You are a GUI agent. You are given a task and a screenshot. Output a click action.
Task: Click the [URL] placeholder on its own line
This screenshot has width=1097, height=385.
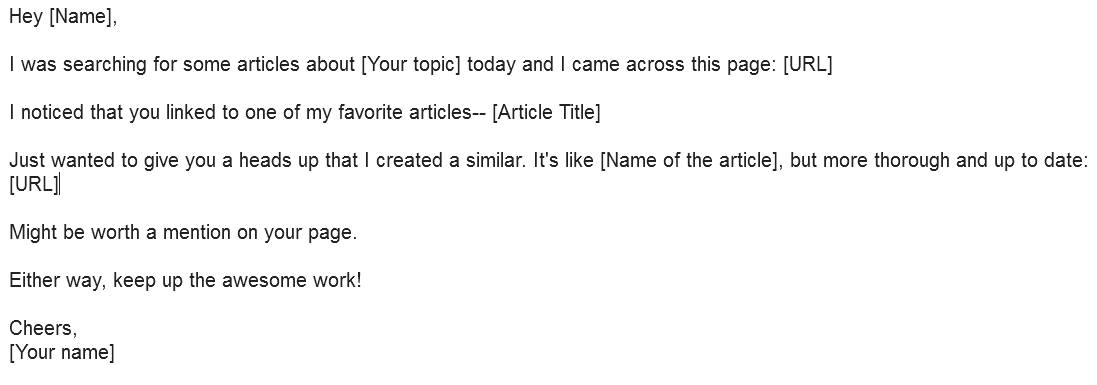pos(34,184)
